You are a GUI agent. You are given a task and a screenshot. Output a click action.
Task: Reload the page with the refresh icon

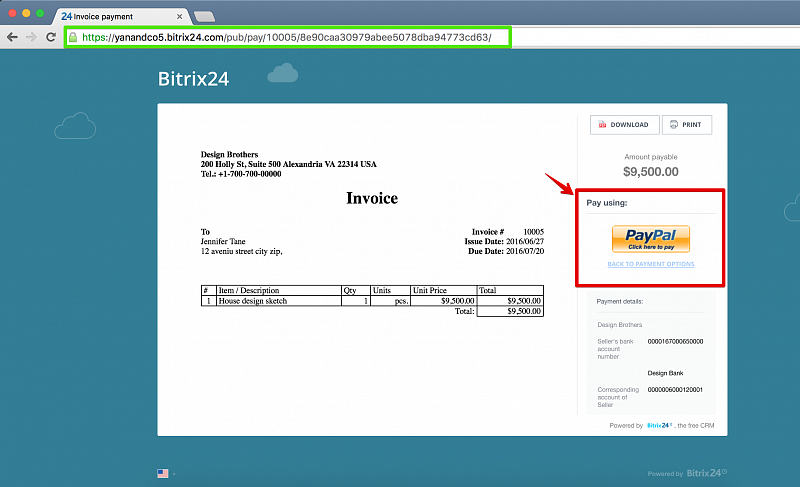coord(51,37)
